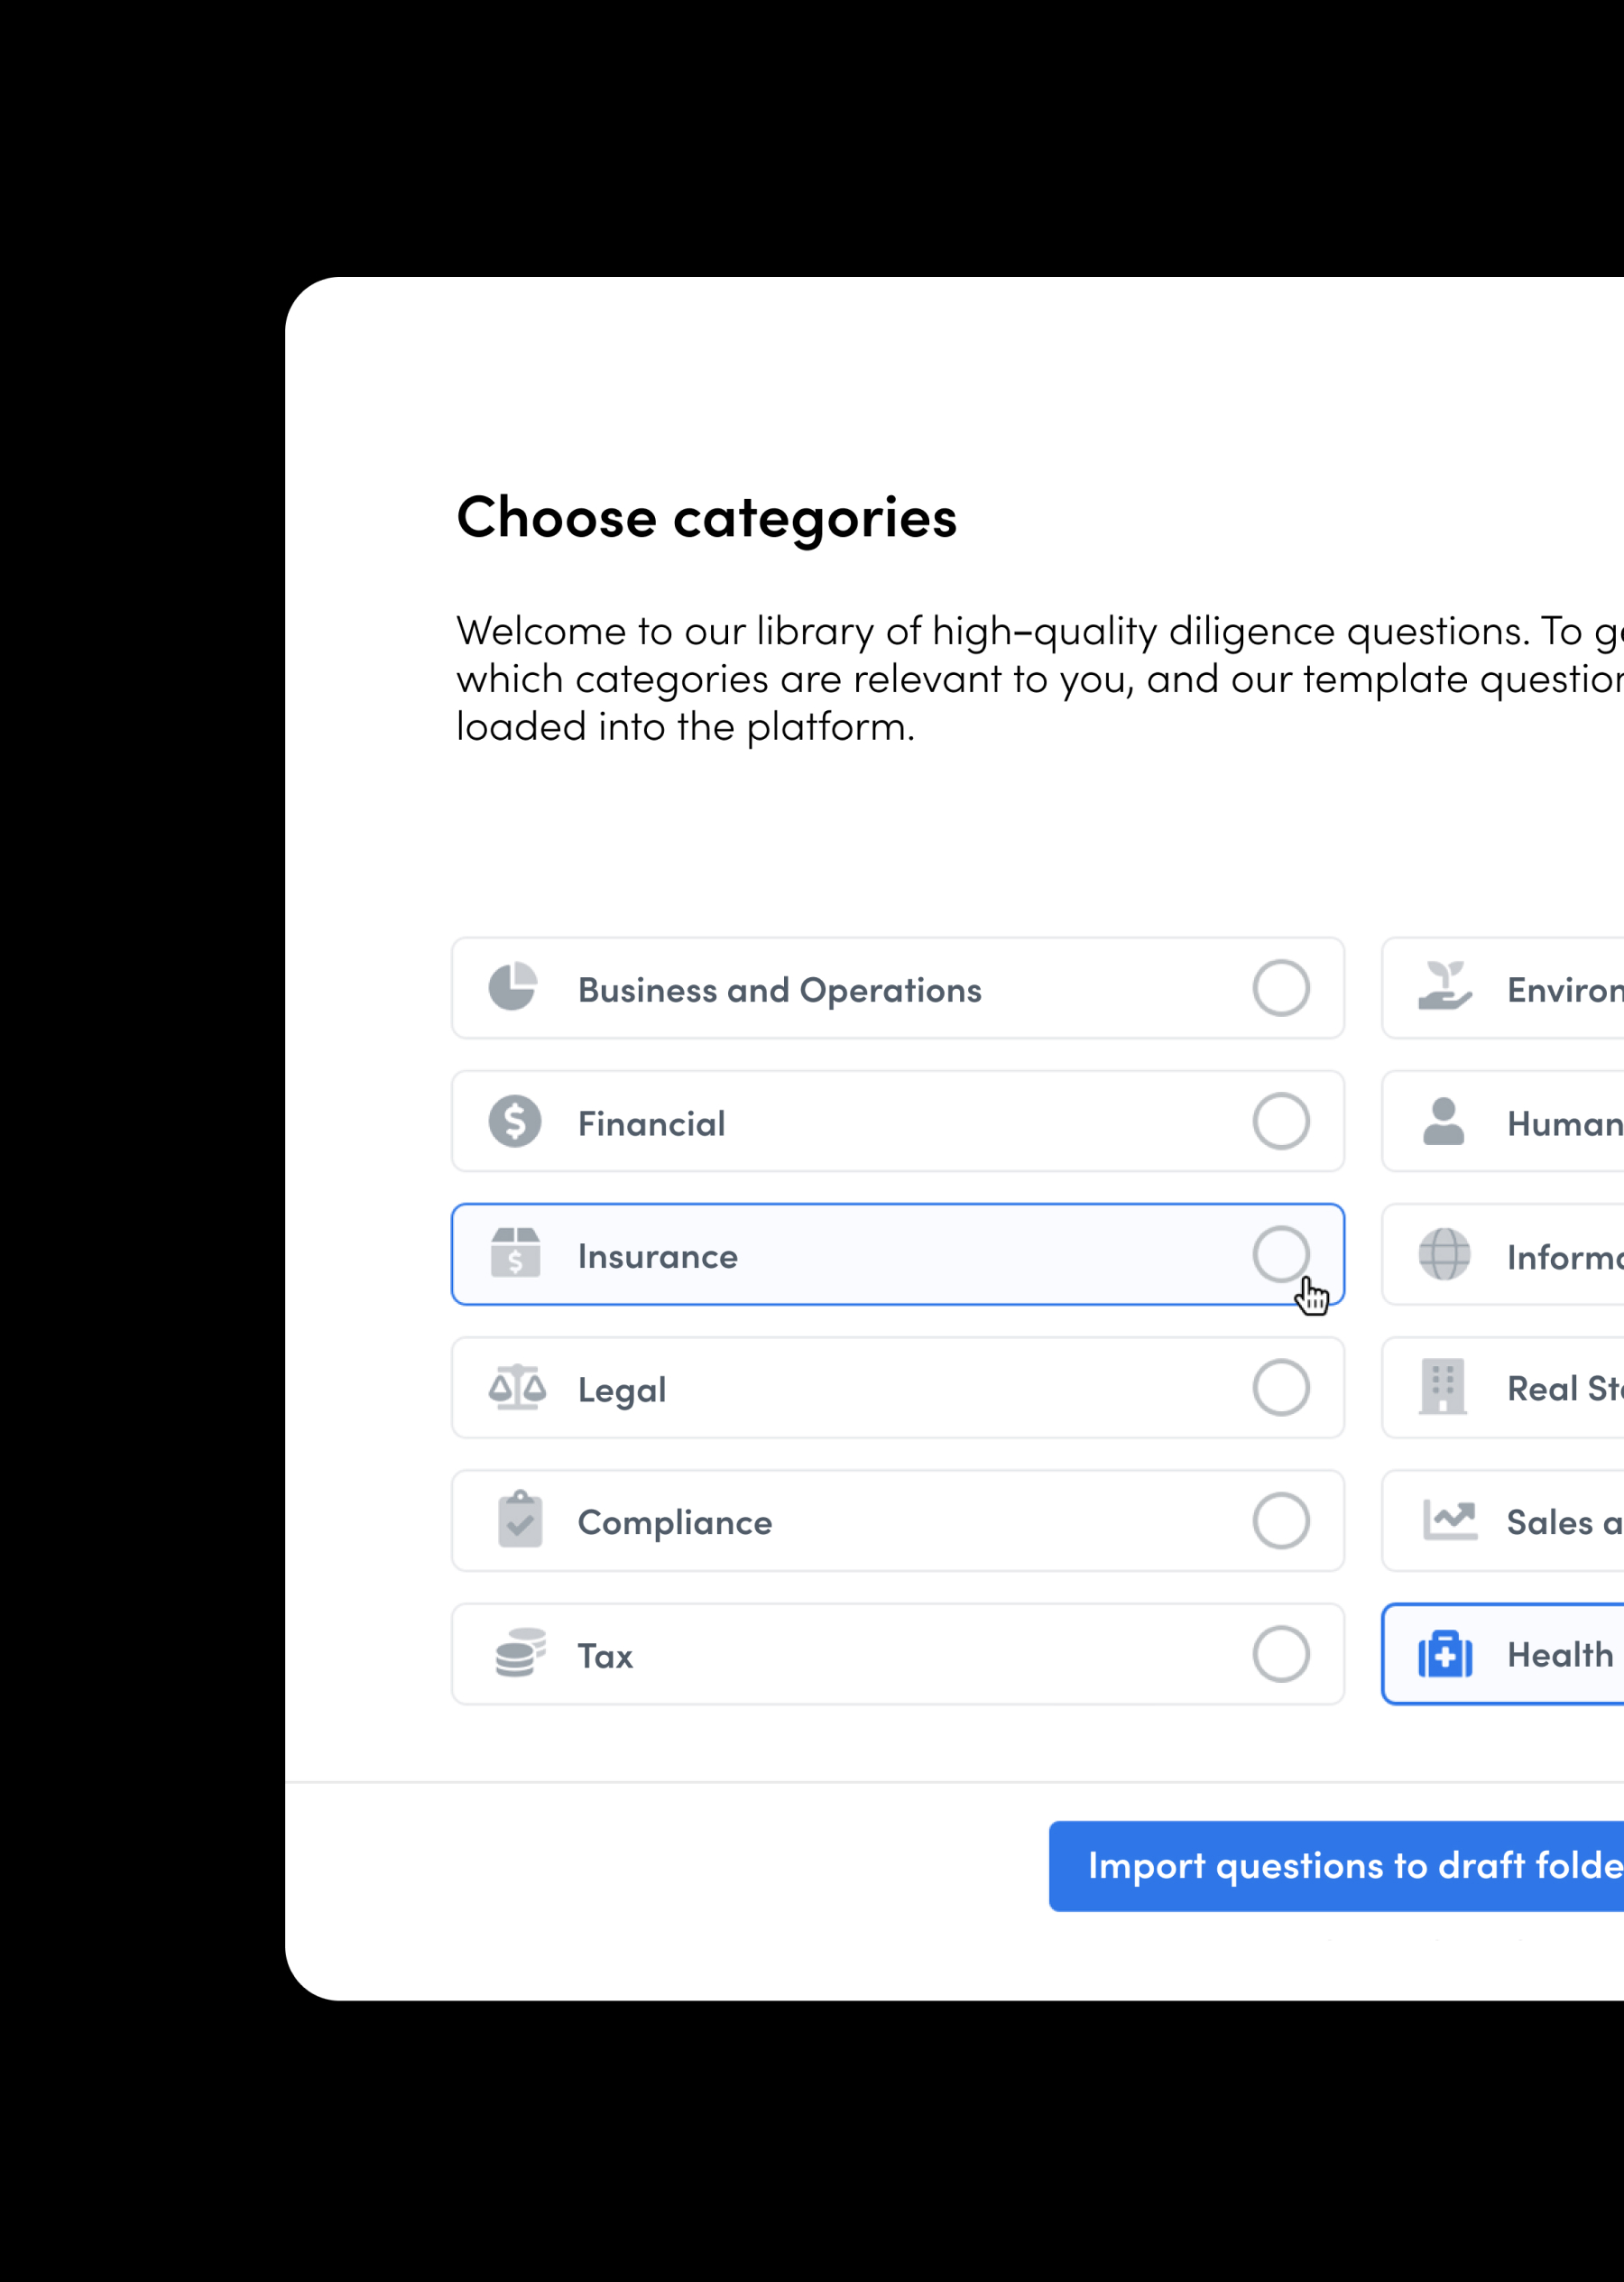This screenshot has width=1624, height=2282.
Task: Click the Sales chart icon
Action: [x=1450, y=1520]
